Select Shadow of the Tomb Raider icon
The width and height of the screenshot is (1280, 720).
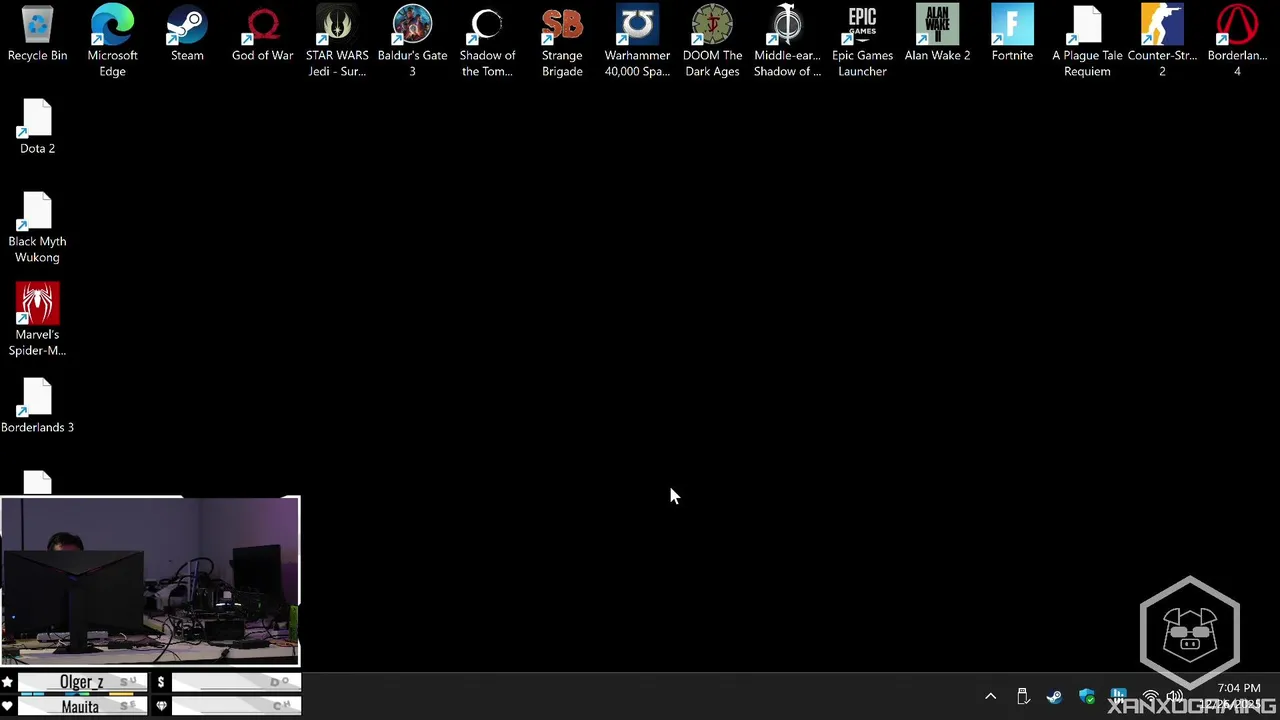(487, 40)
